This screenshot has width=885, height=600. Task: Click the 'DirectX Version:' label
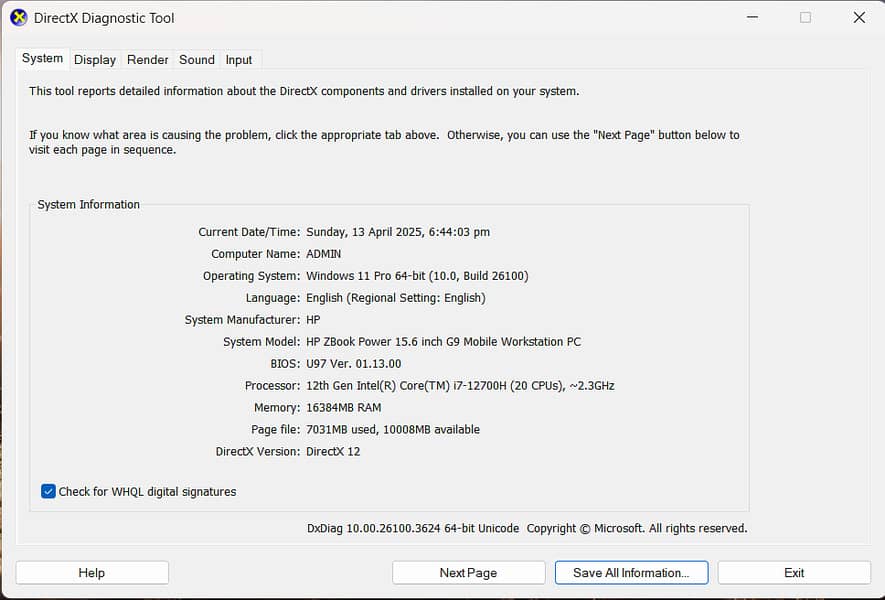(258, 452)
